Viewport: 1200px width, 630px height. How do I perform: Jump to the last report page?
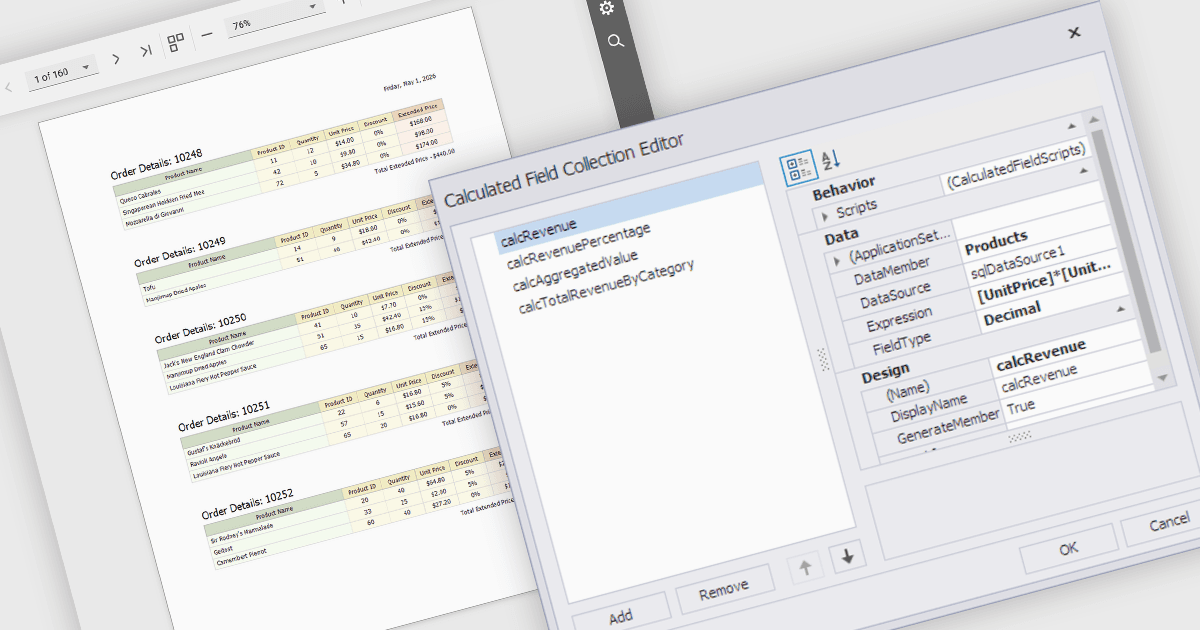pos(146,51)
